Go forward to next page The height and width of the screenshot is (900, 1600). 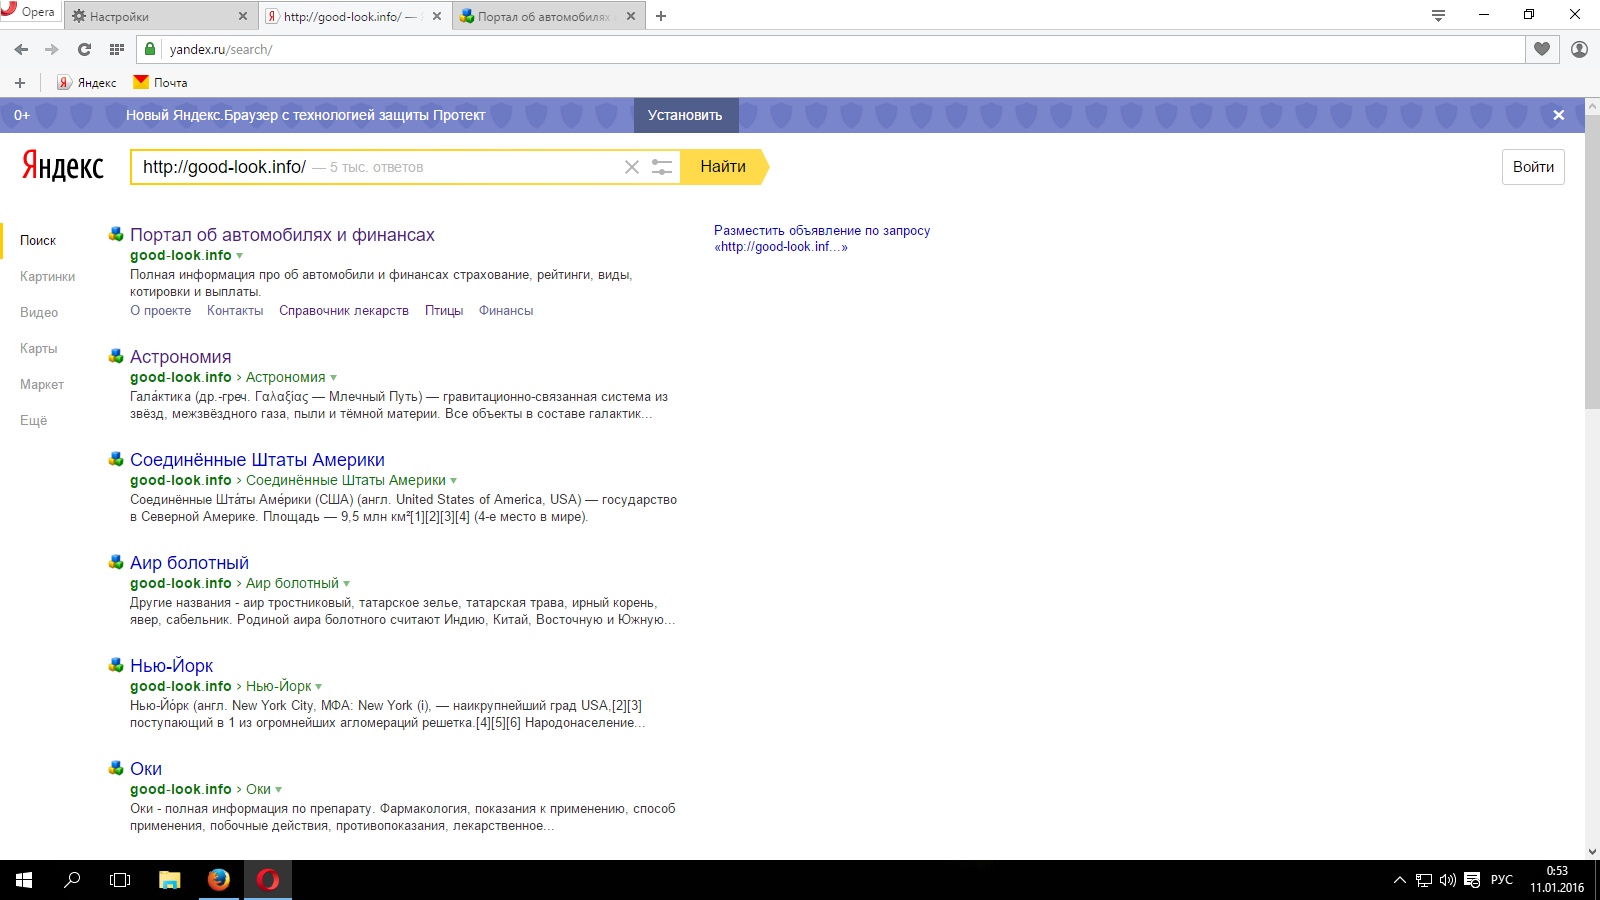pyautogui.click(x=52, y=49)
